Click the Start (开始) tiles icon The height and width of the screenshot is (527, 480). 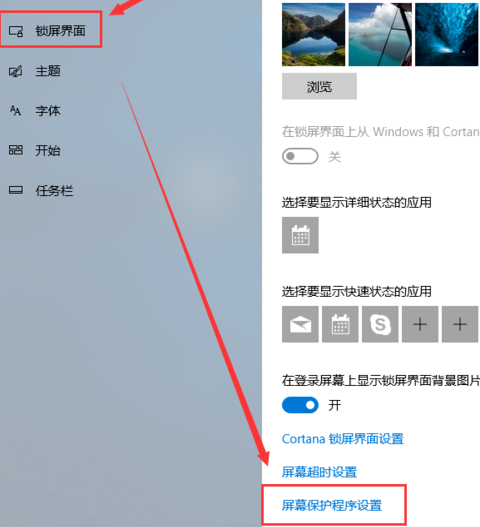click(x=15, y=150)
